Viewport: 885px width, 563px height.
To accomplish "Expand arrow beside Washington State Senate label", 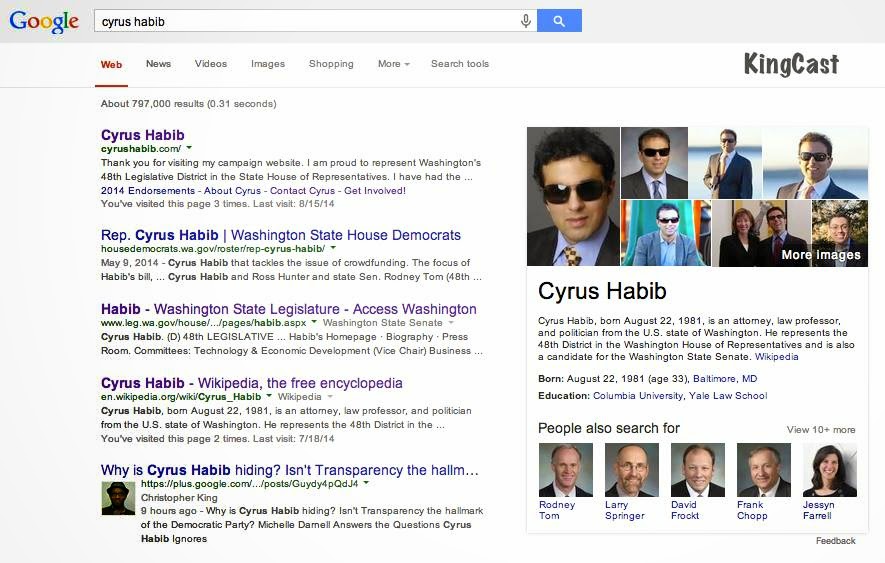I will pyautogui.click(x=451, y=322).
